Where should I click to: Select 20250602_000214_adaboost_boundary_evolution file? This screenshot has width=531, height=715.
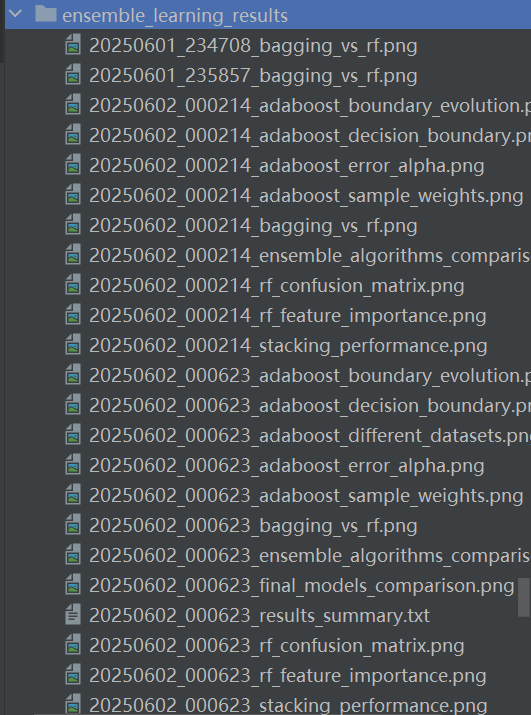310,106
